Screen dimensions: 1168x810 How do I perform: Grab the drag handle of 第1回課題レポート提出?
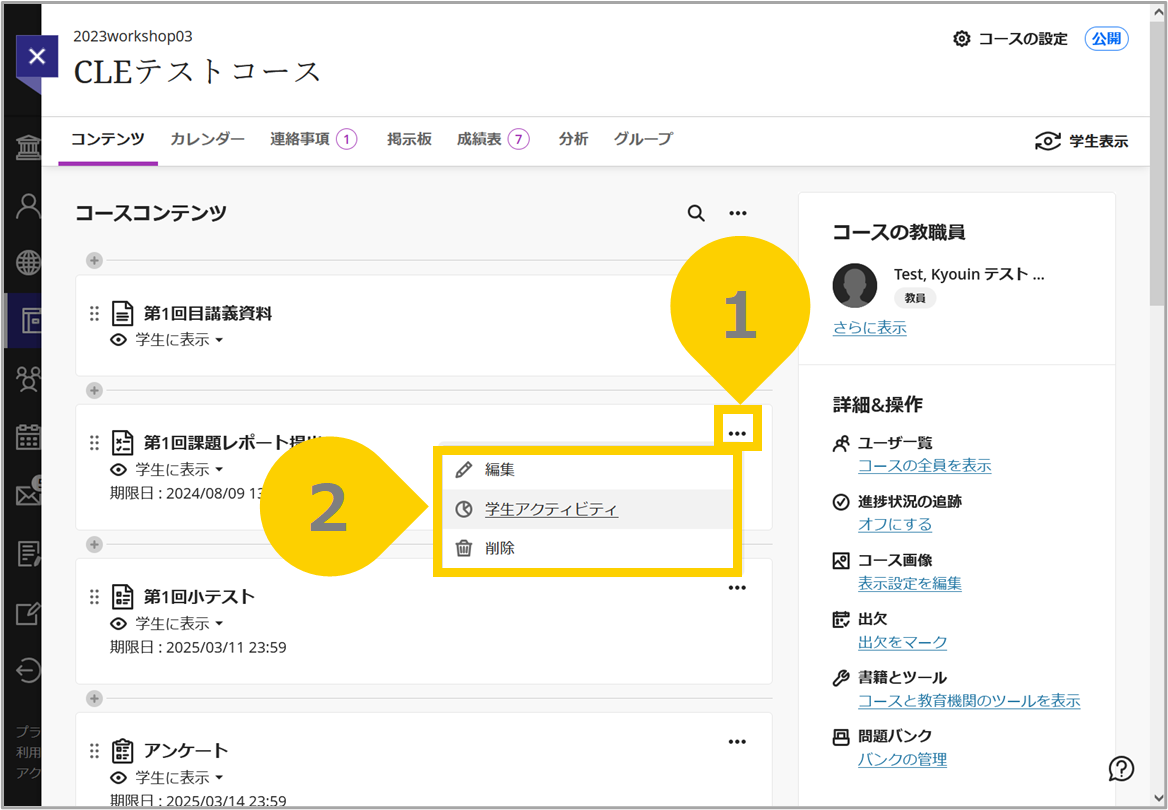click(x=94, y=443)
